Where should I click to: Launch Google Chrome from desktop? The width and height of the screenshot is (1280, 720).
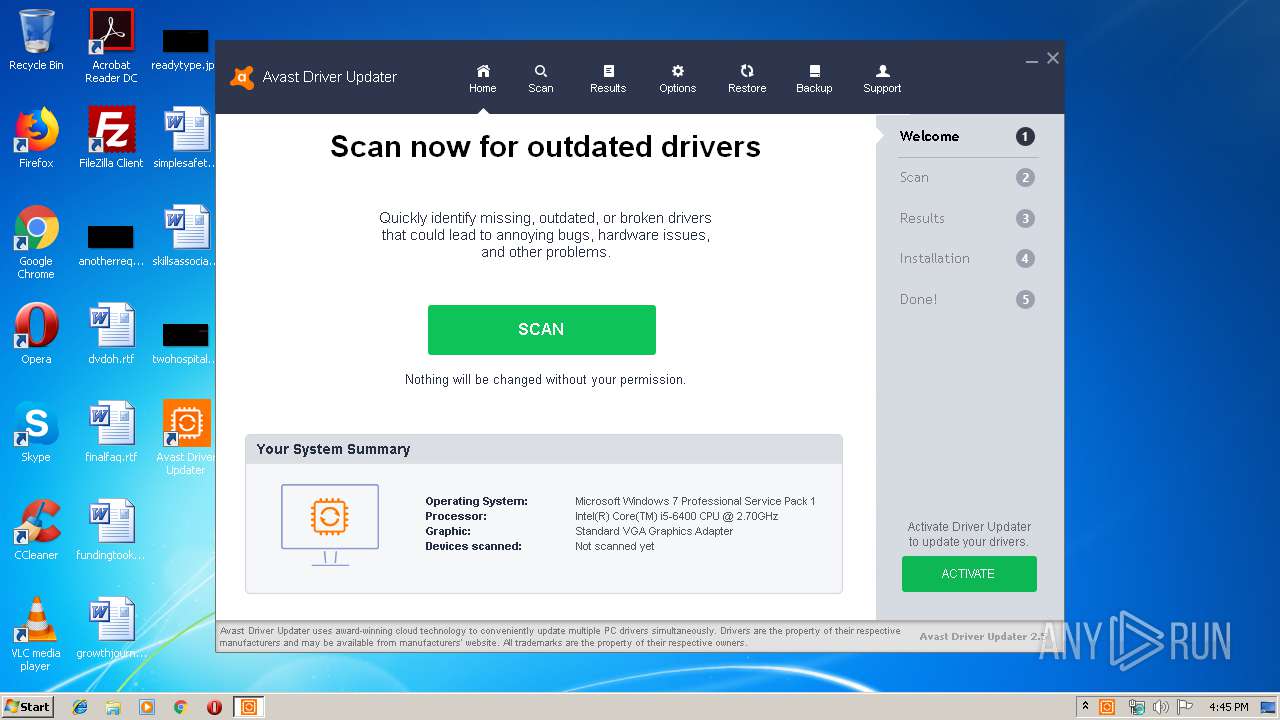(x=36, y=242)
